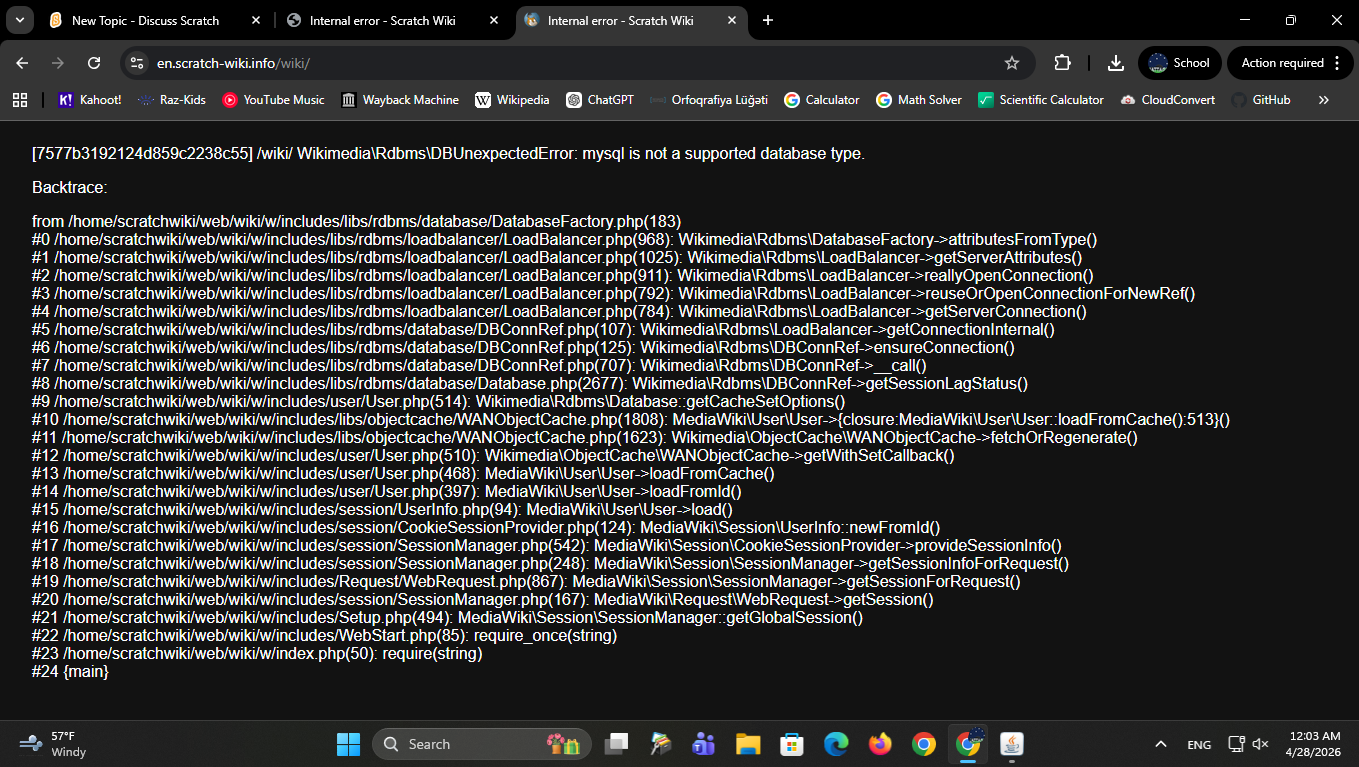Open the Orfoqrafiya Lüğəti bookmark
This screenshot has width=1359, height=767.
coord(708,100)
